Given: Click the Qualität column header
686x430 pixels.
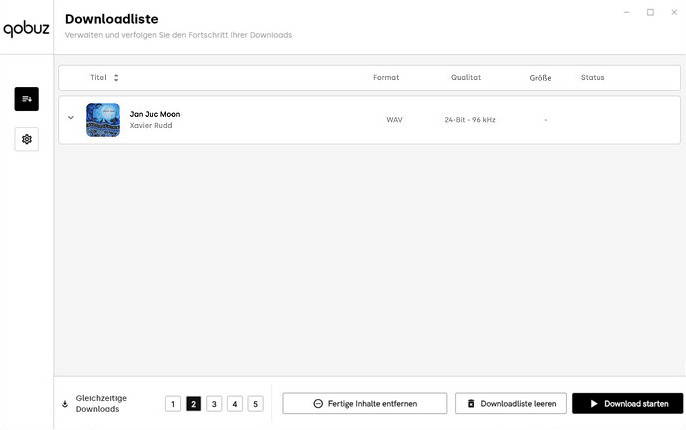Looking at the screenshot, I should (466, 77).
